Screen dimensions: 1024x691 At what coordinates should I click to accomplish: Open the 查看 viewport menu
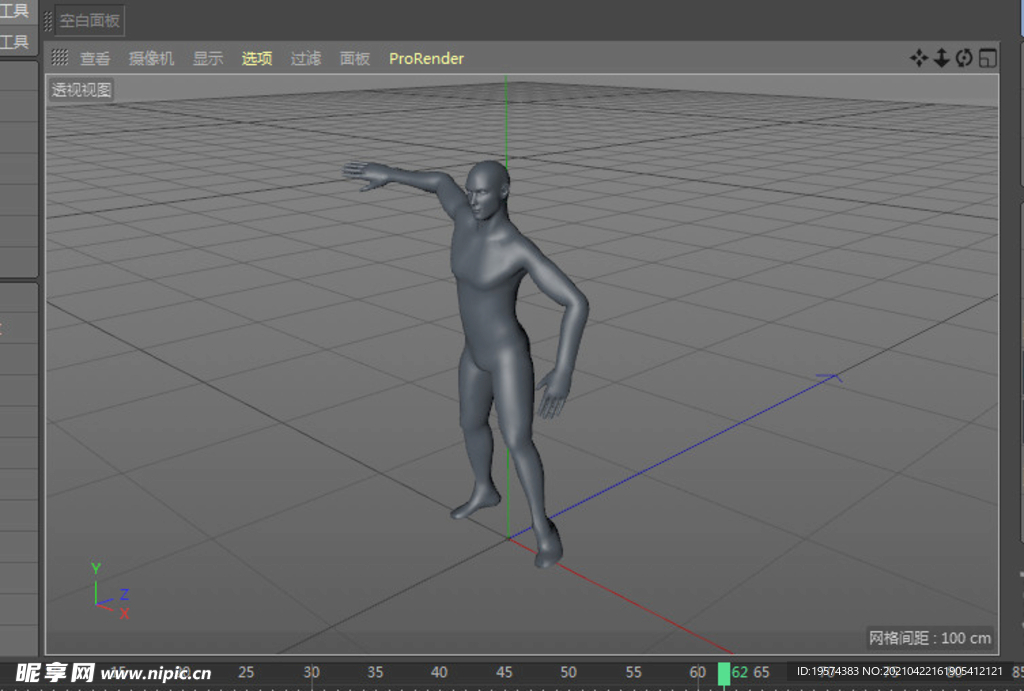(95, 59)
